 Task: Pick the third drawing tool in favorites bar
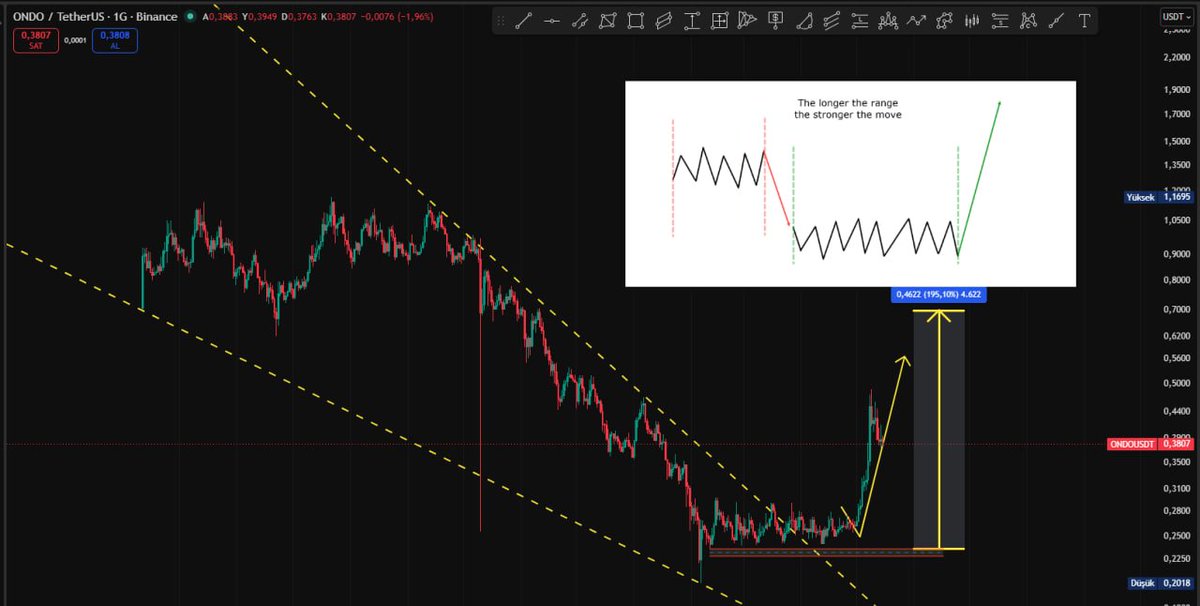[x=580, y=21]
